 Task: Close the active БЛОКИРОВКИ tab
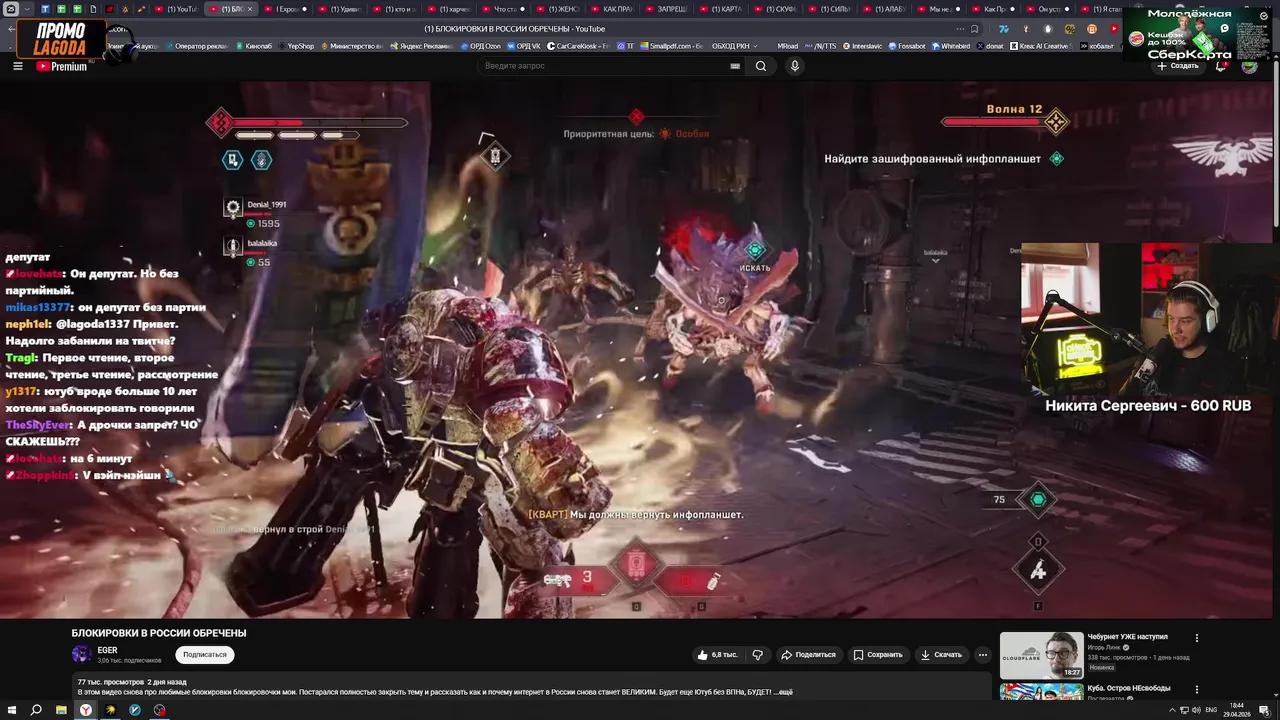pos(250,9)
